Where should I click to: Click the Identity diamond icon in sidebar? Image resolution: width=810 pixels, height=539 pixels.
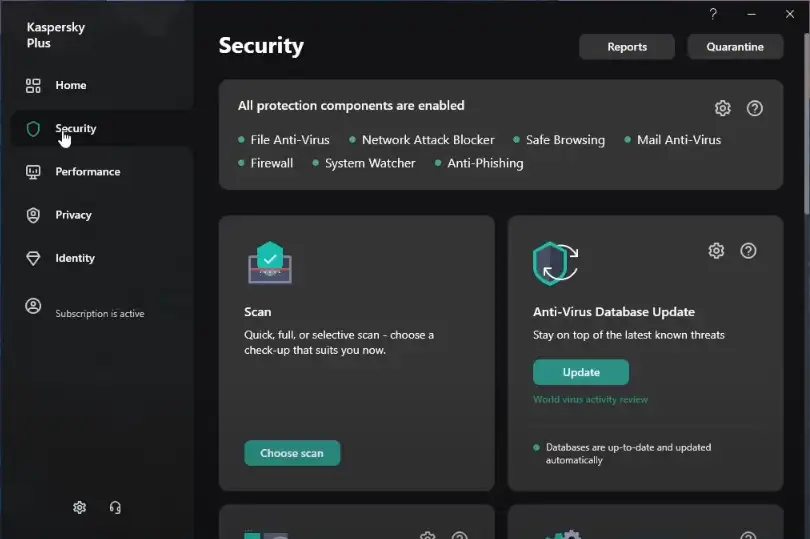click(33, 258)
